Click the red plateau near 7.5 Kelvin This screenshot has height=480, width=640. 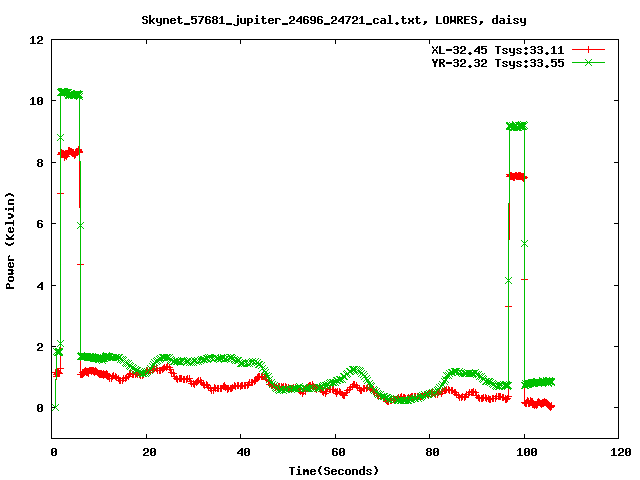click(517, 176)
